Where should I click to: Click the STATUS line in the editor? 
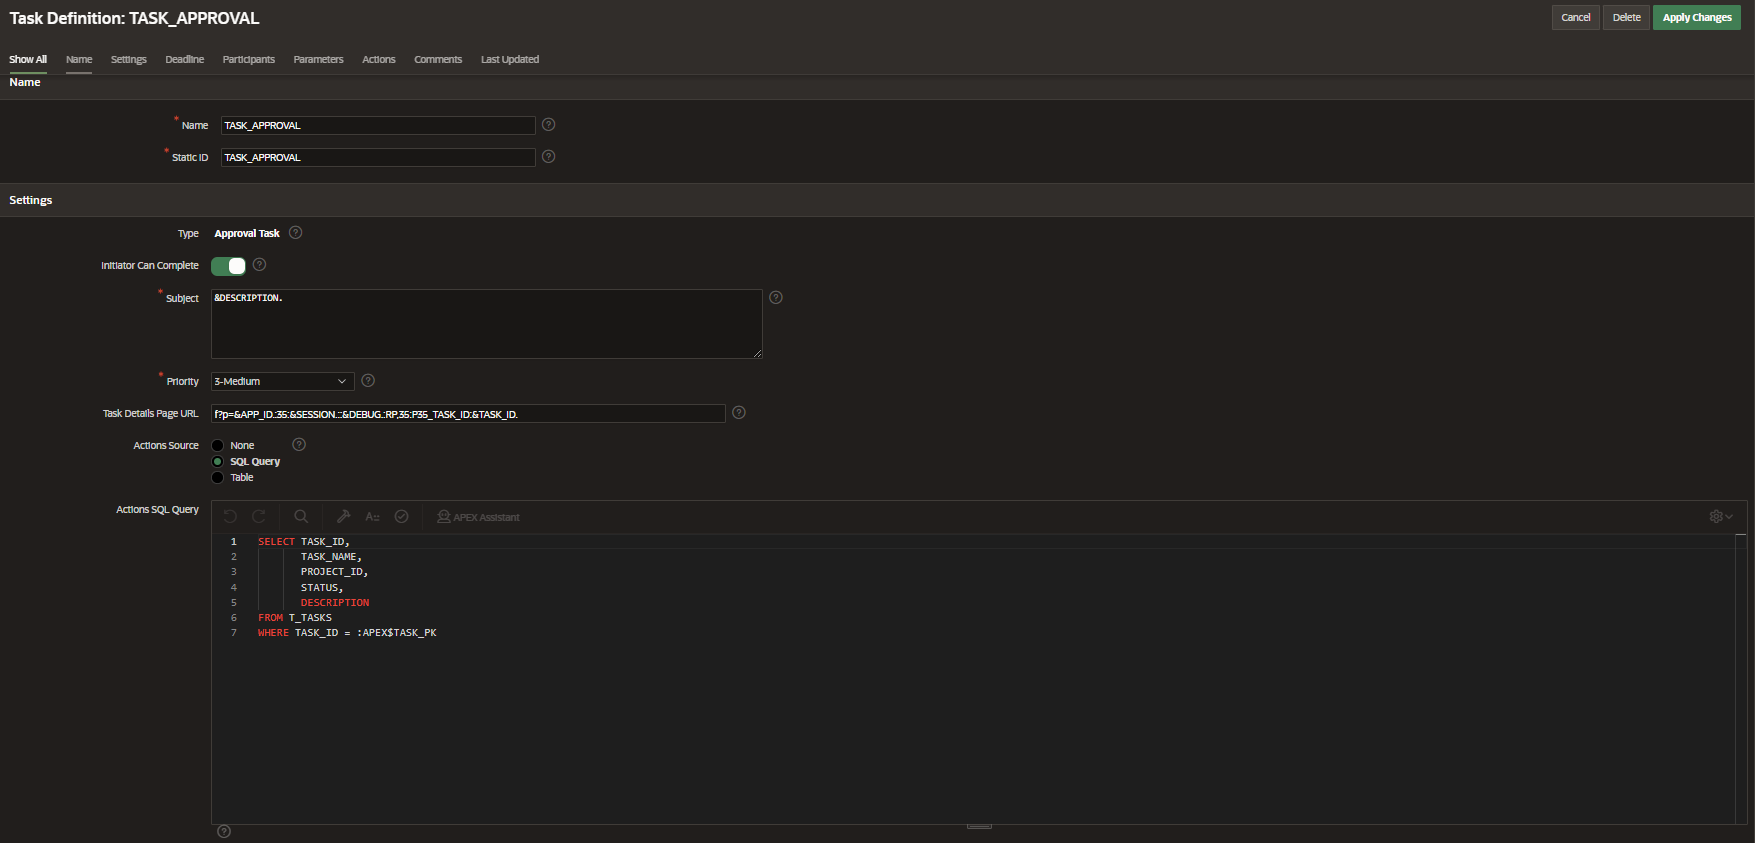coord(322,588)
